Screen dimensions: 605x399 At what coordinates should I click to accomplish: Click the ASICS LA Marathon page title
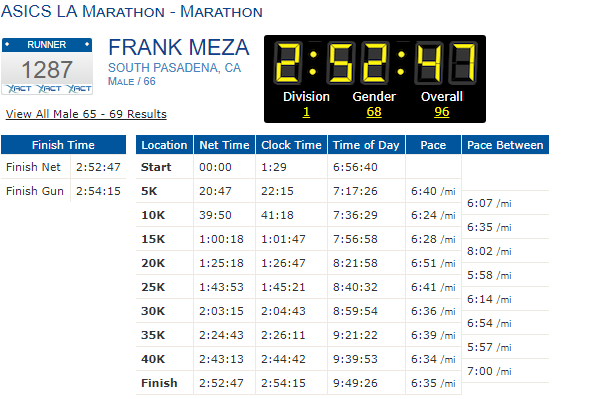pyautogui.click(x=132, y=12)
